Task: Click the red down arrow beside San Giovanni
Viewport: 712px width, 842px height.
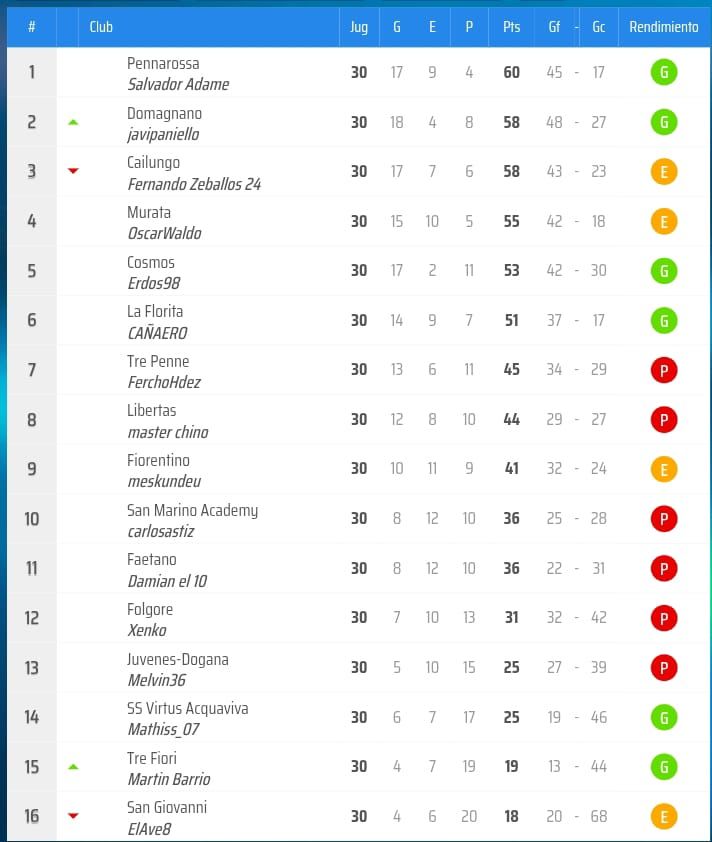Action: coord(73,816)
